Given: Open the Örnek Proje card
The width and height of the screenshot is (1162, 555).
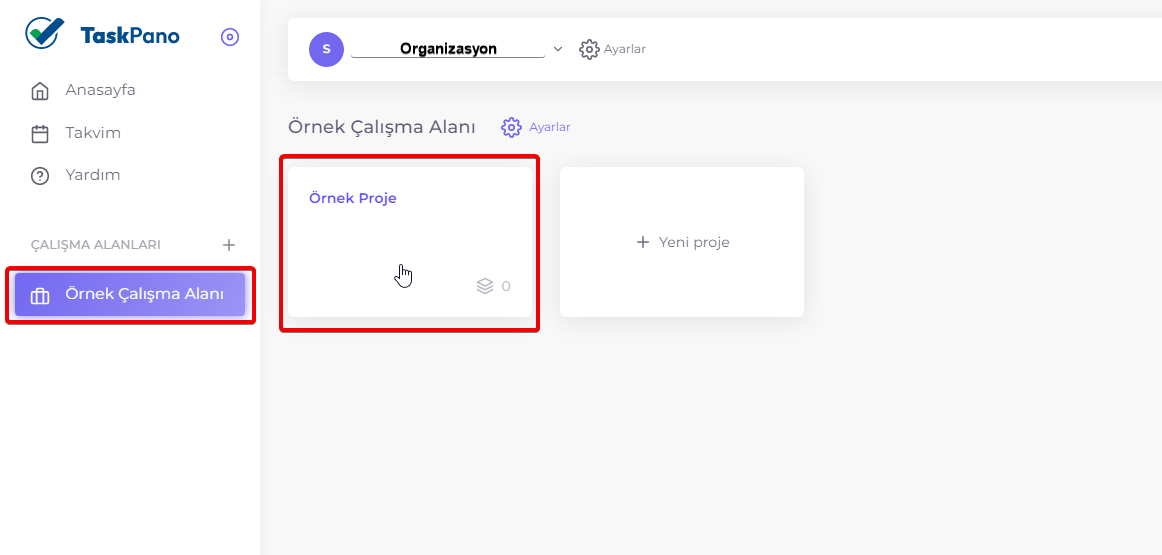Looking at the screenshot, I should click(410, 242).
